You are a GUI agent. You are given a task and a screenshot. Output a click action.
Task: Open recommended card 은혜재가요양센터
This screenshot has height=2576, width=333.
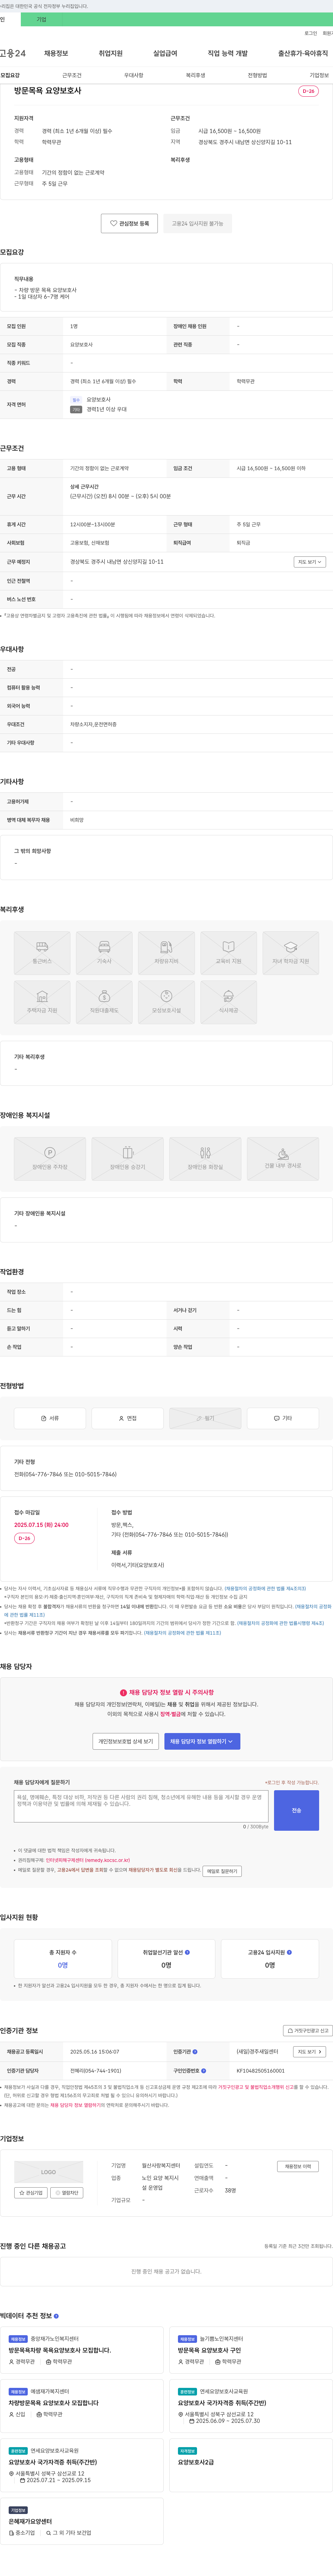tap(30, 2521)
